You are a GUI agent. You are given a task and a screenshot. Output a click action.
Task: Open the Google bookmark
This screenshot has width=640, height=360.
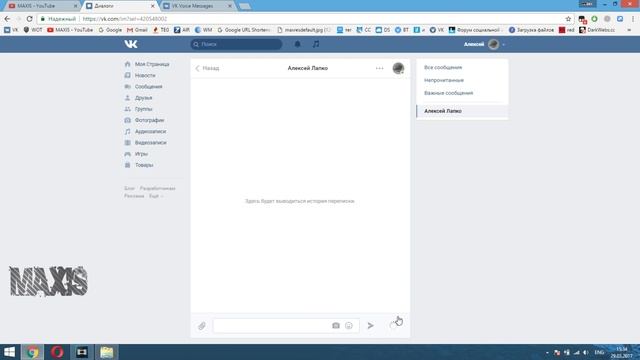(x=110, y=30)
